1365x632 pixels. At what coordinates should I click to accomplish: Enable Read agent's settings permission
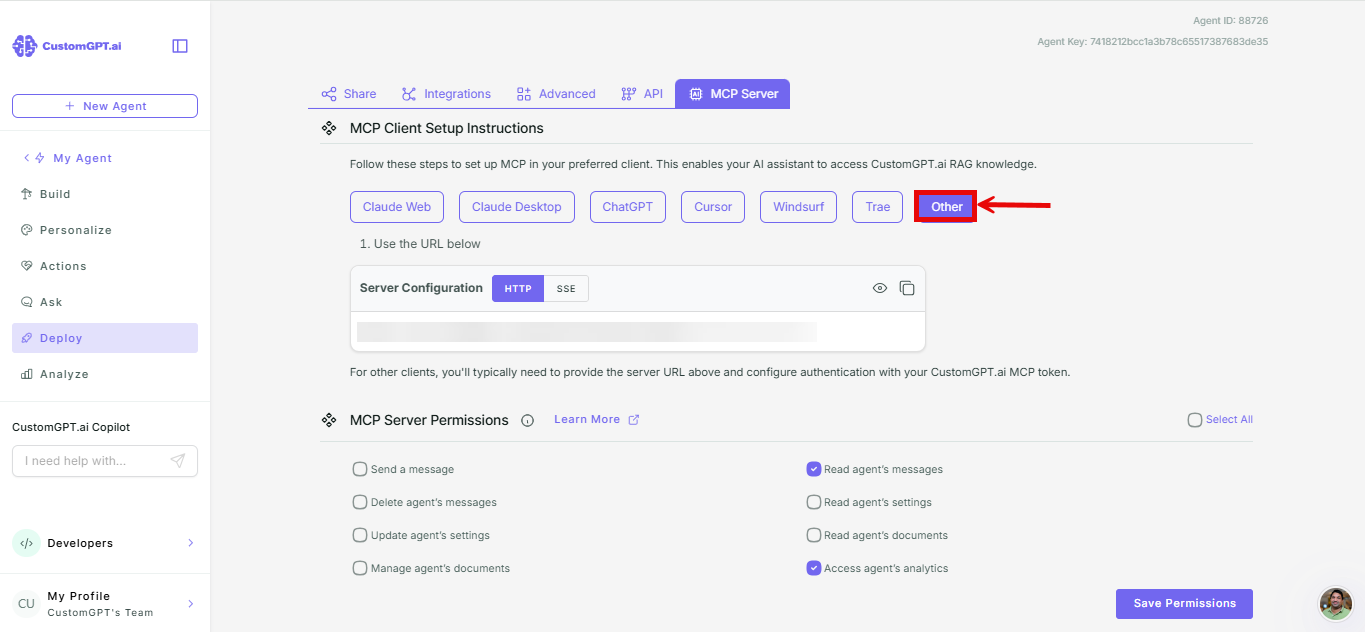(814, 502)
